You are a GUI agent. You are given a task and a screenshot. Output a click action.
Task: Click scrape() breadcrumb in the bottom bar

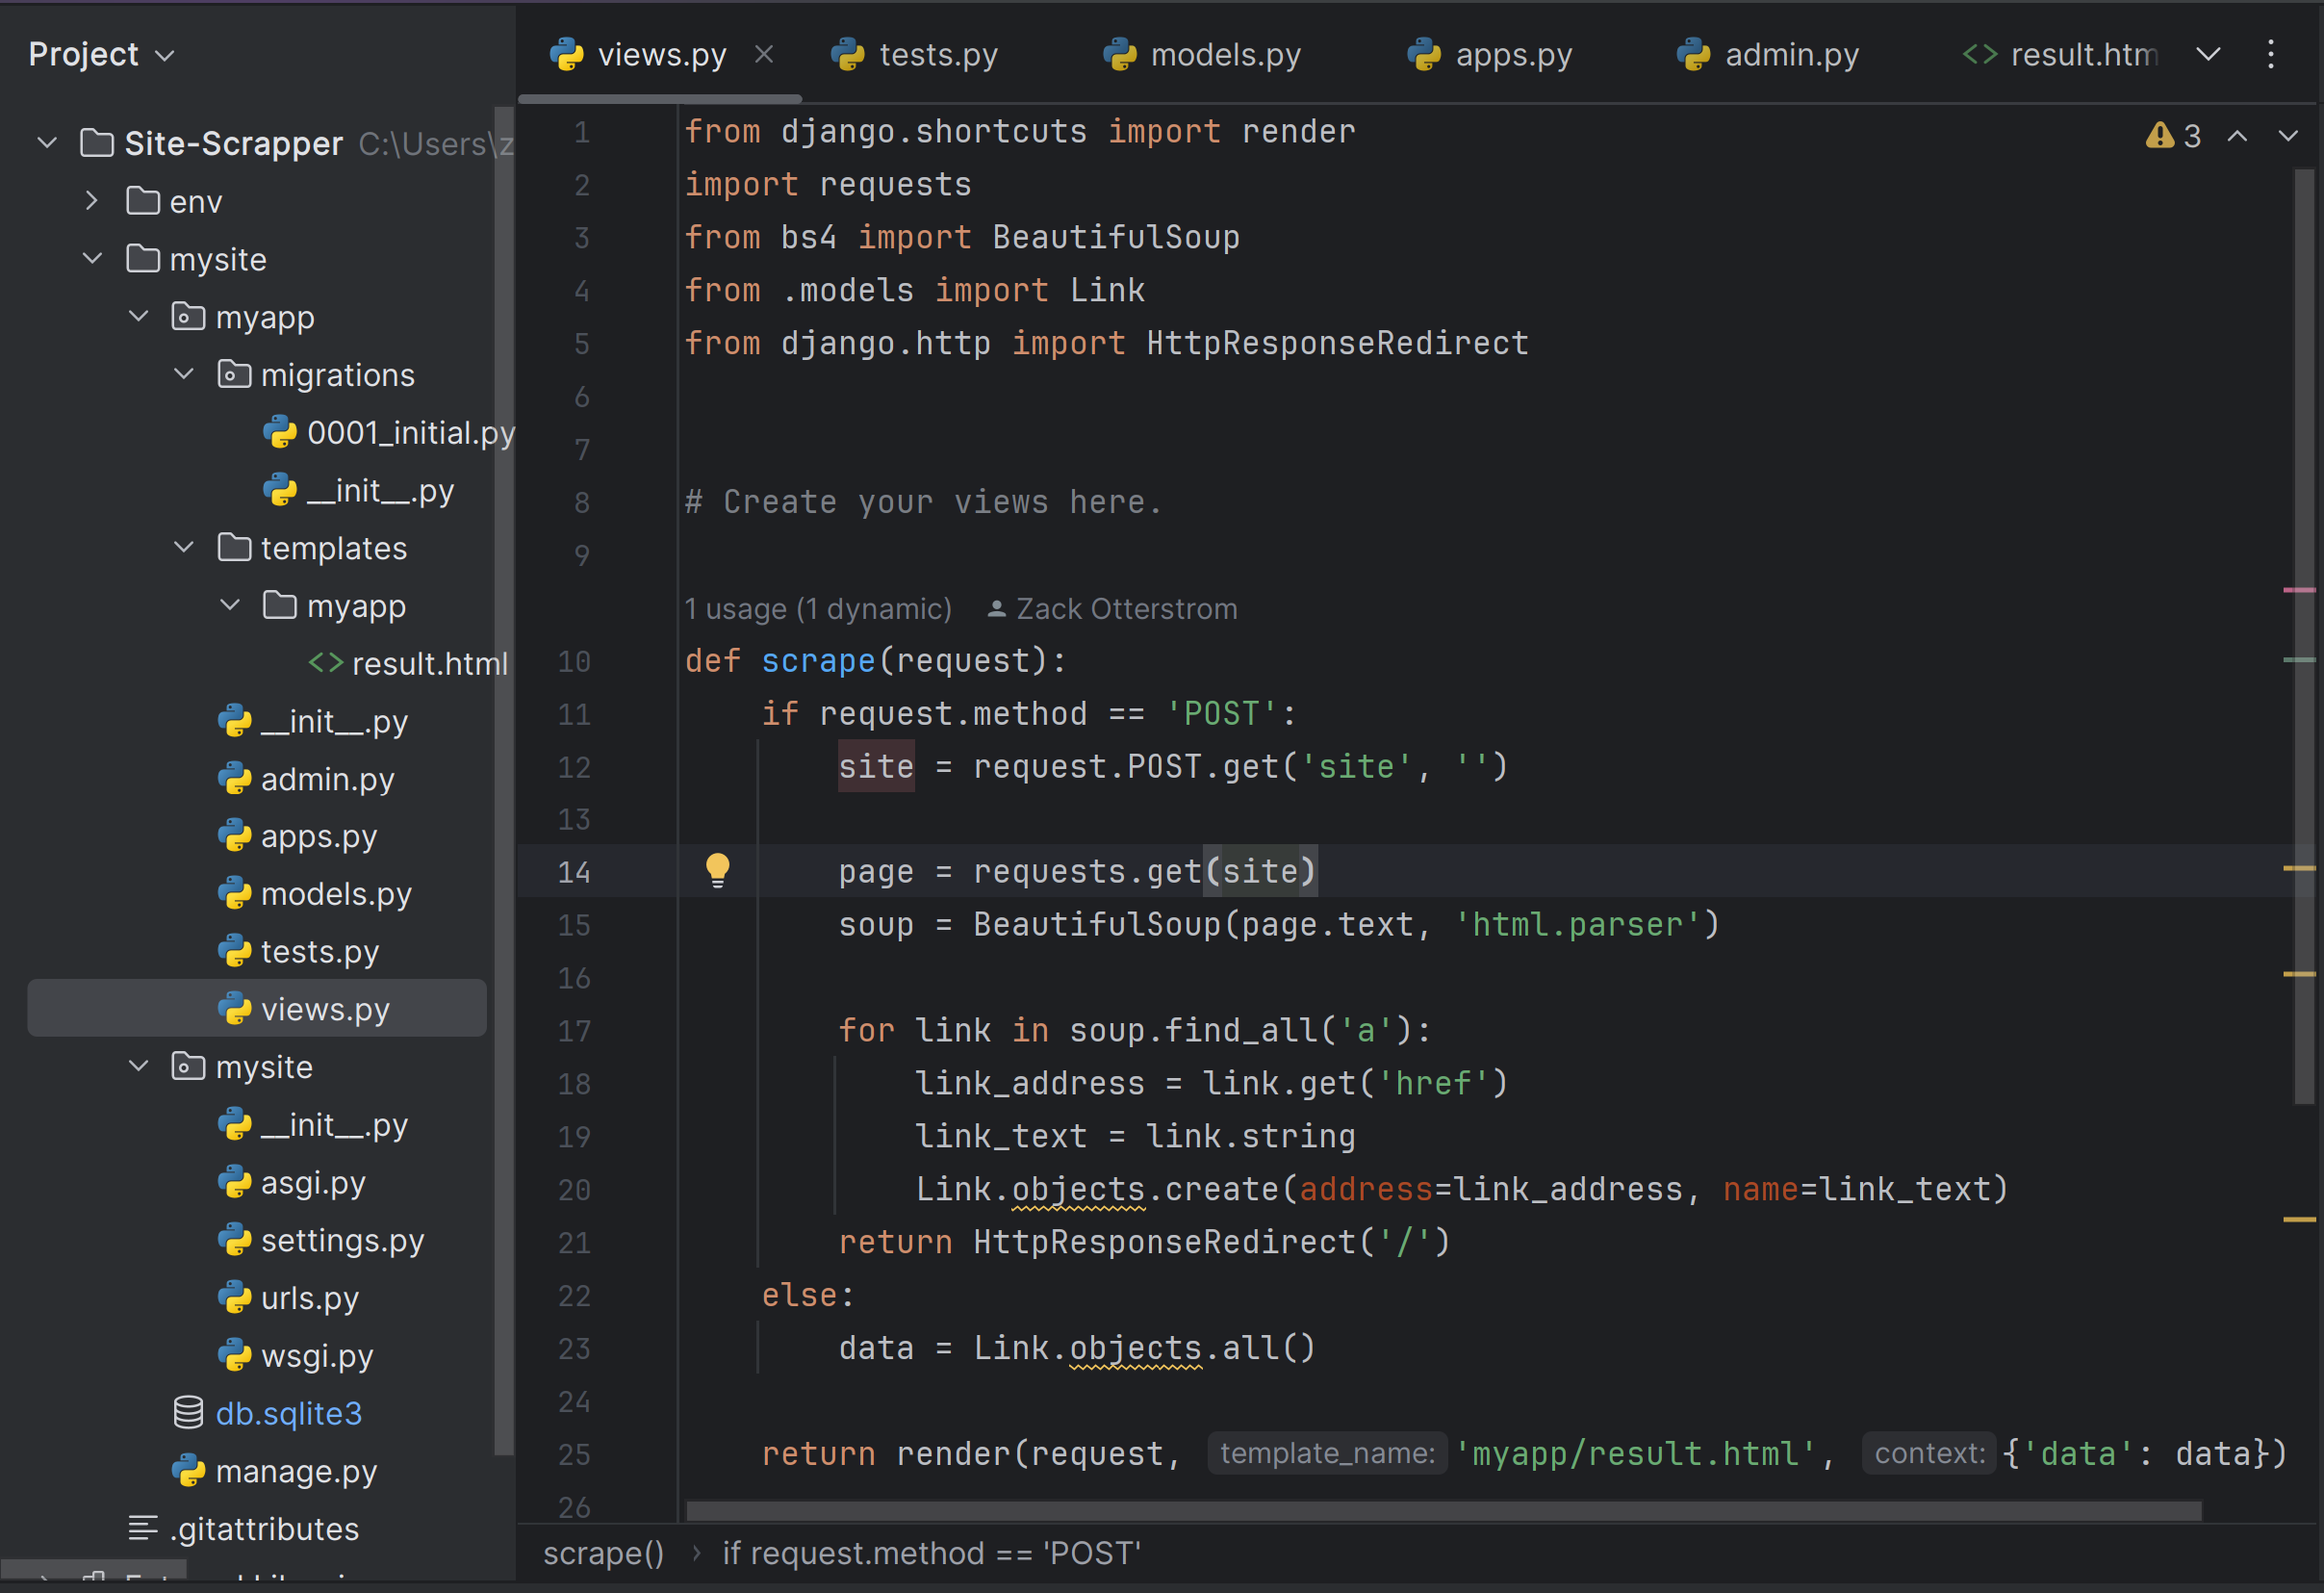[603, 1553]
